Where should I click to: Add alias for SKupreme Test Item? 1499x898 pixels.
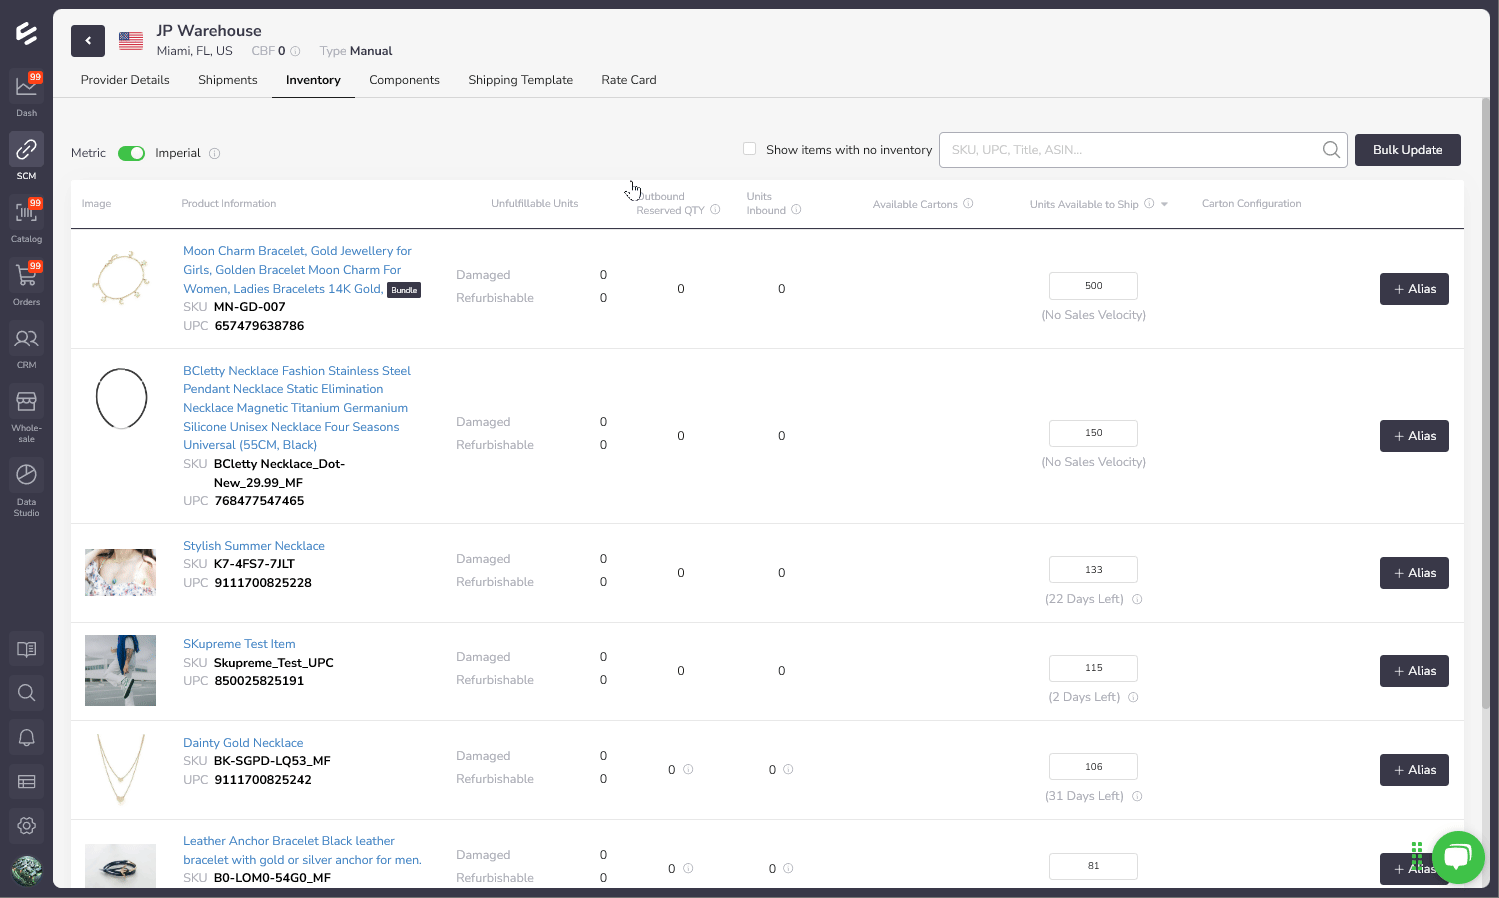point(1414,671)
